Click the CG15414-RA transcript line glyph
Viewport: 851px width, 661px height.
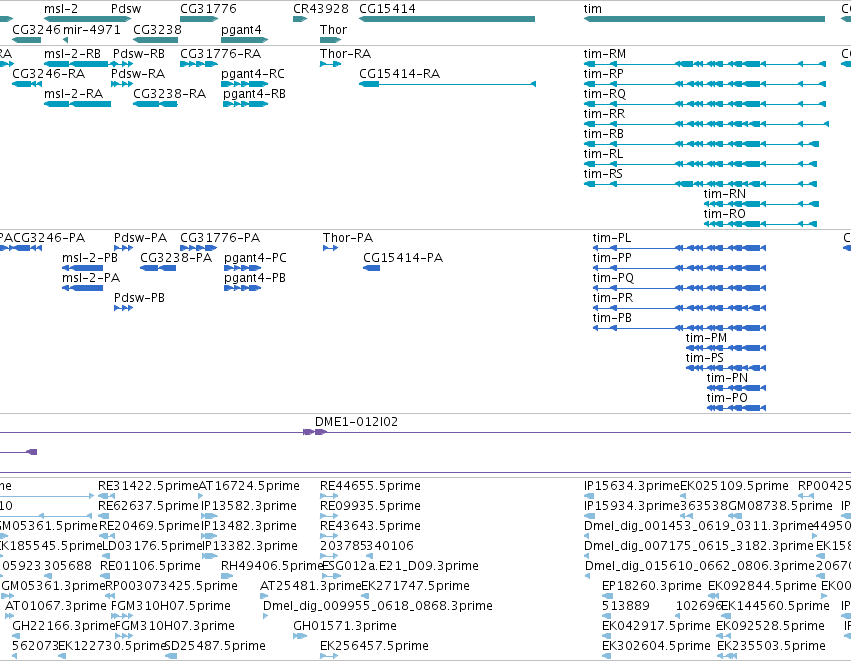pyautogui.click(x=447, y=84)
